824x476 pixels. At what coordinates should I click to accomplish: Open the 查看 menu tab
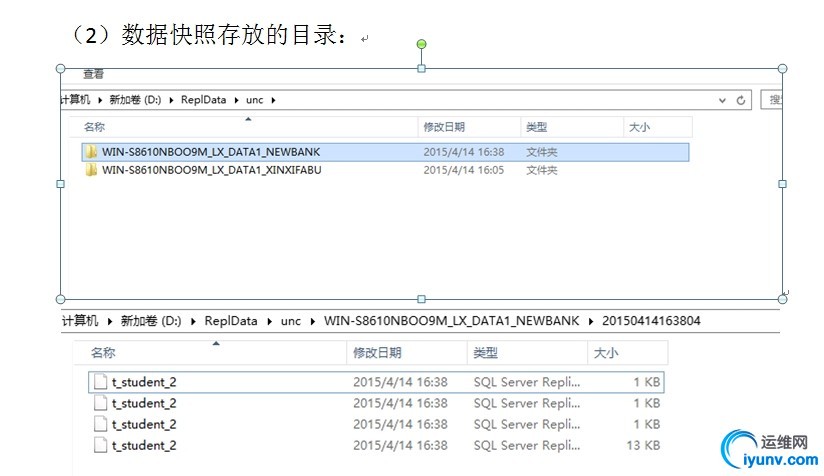tap(94, 74)
